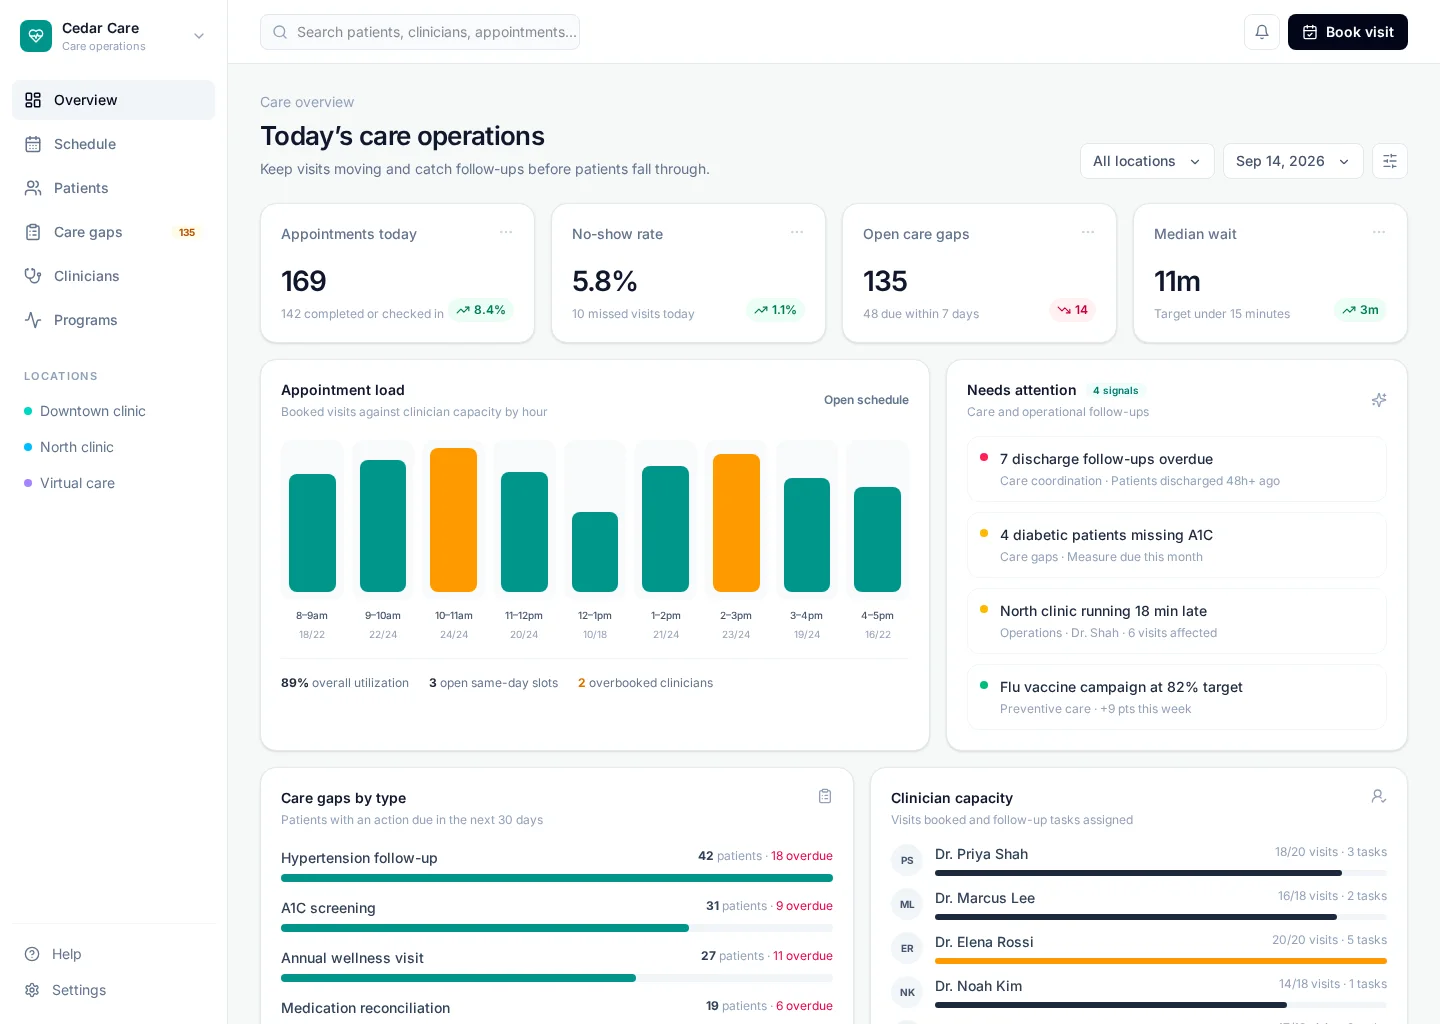Open North clinic running 18 min late alert
The width and height of the screenshot is (1440, 1024).
coord(1177,621)
